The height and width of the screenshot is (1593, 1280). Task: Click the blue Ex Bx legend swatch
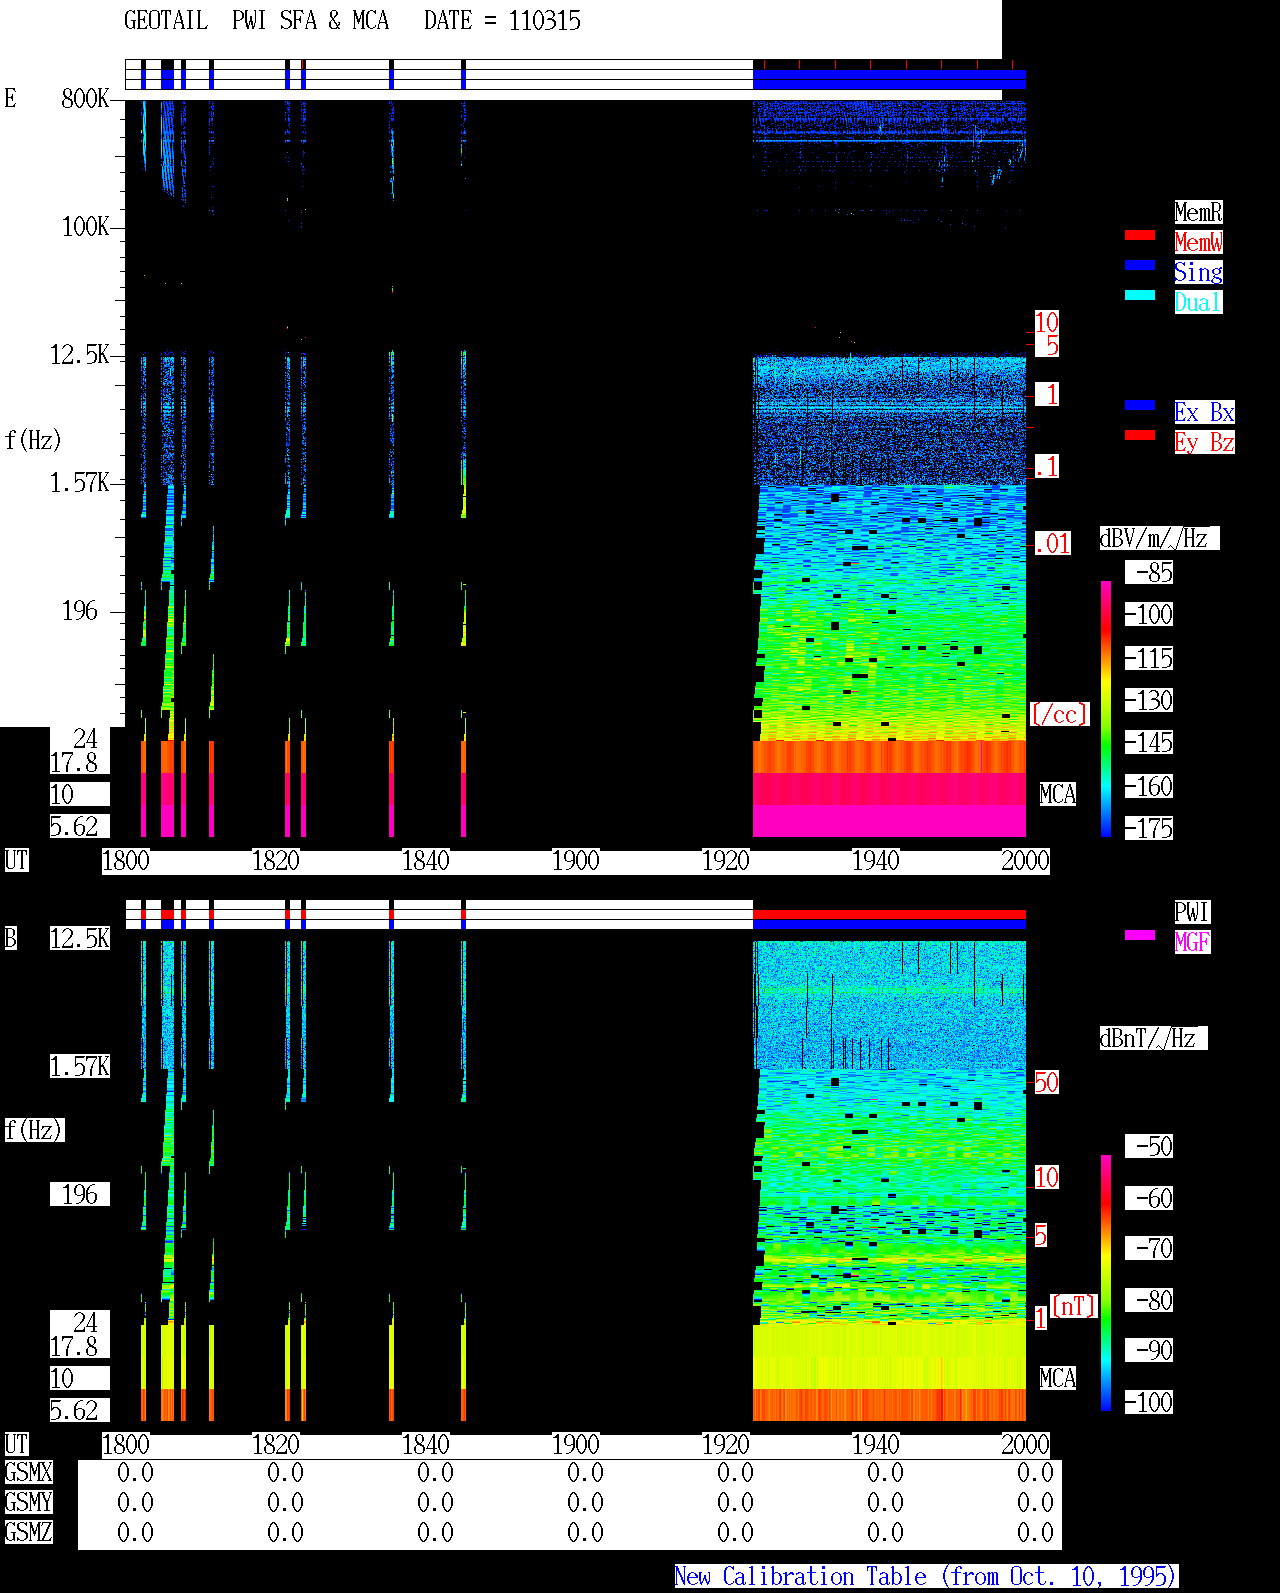[1140, 405]
